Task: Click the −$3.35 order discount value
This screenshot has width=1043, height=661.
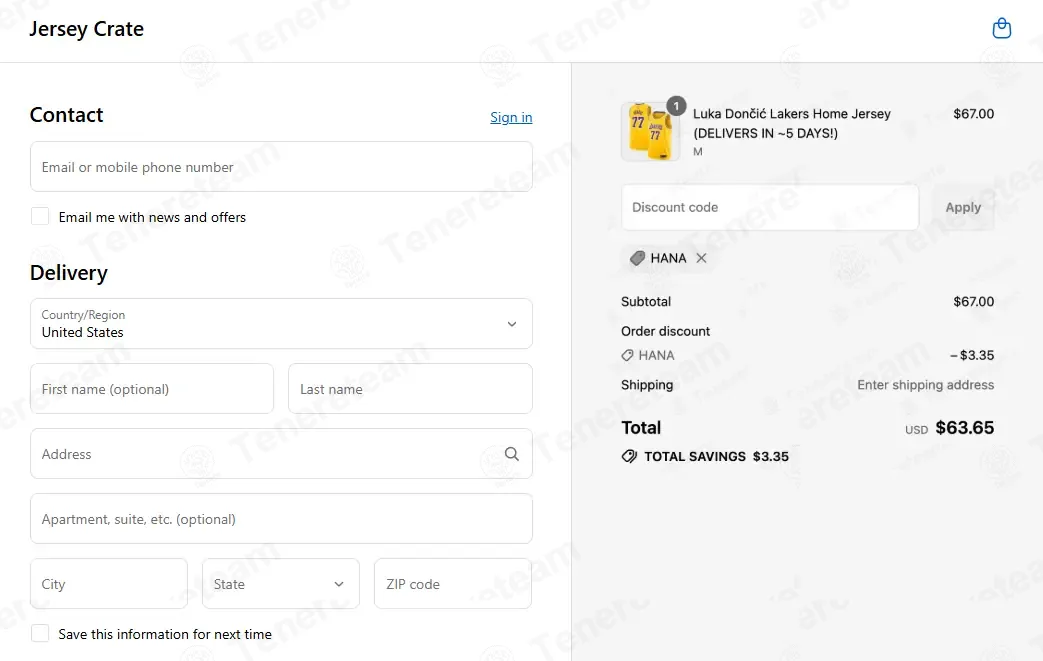Action: pyautogui.click(x=972, y=356)
